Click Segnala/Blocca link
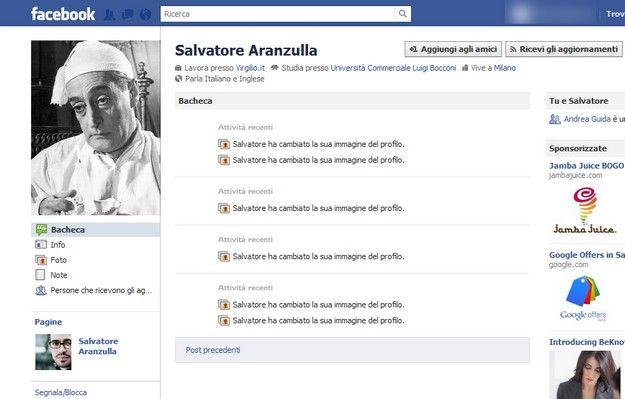Viewport: 625px width, 399px height. coord(61,393)
